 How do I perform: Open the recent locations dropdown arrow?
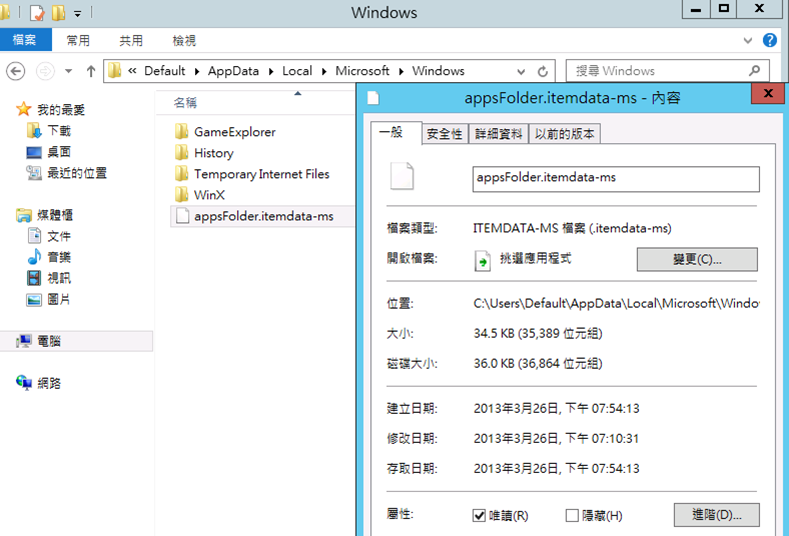coord(68,71)
